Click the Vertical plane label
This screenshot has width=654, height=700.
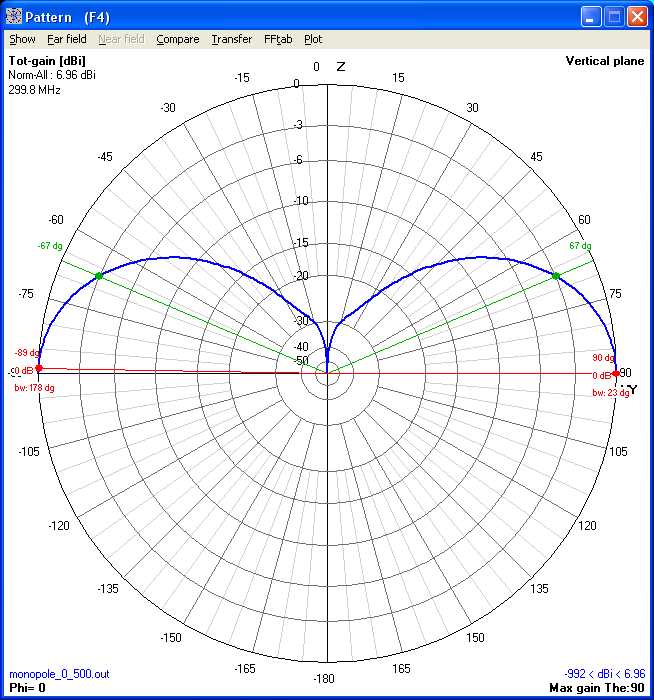[x=605, y=61]
